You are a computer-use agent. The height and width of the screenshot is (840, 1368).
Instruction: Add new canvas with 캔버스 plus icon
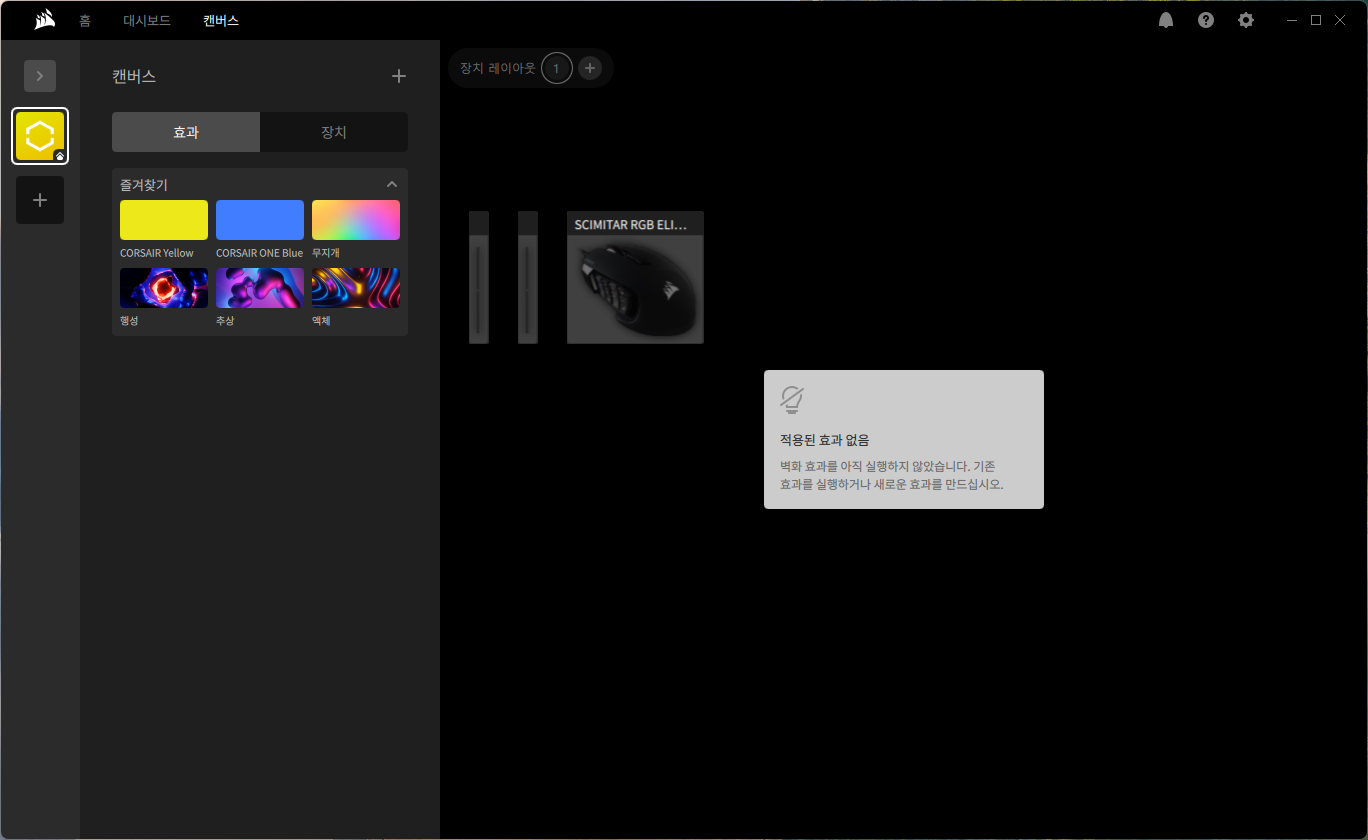pyautogui.click(x=399, y=76)
